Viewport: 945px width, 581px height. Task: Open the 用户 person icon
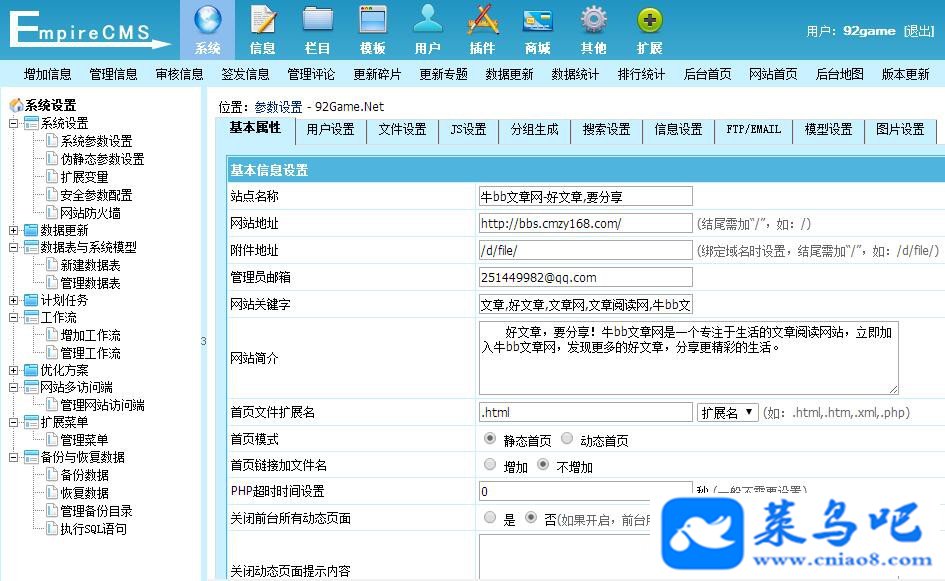pyautogui.click(x=427, y=19)
